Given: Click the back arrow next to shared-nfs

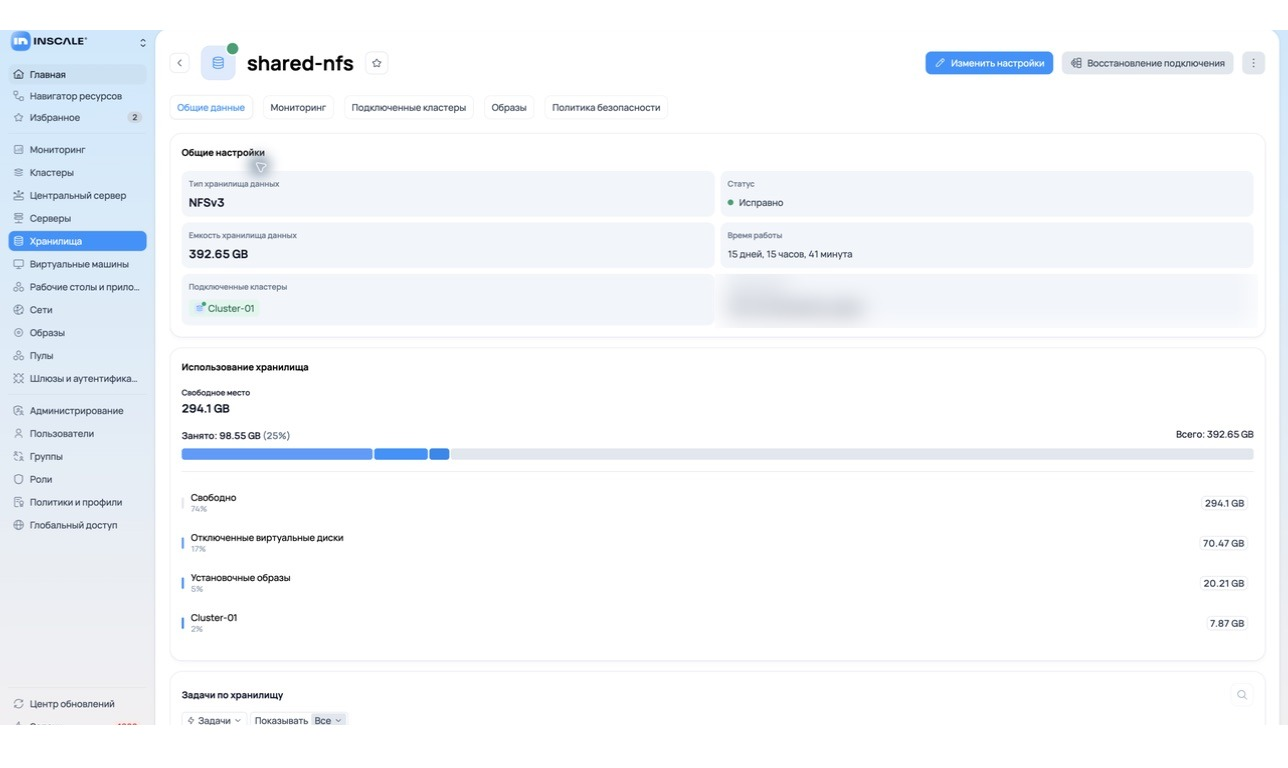Looking at the screenshot, I should [180, 63].
